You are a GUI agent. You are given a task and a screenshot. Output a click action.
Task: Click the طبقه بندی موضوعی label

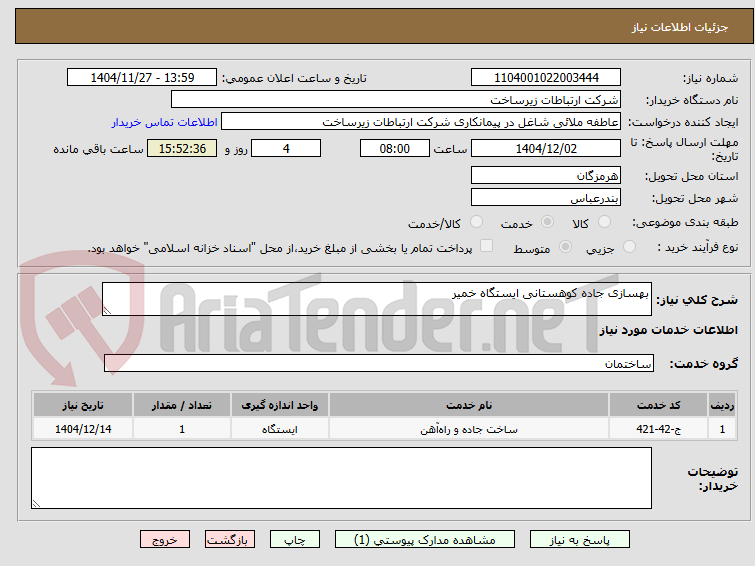tap(685, 223)
